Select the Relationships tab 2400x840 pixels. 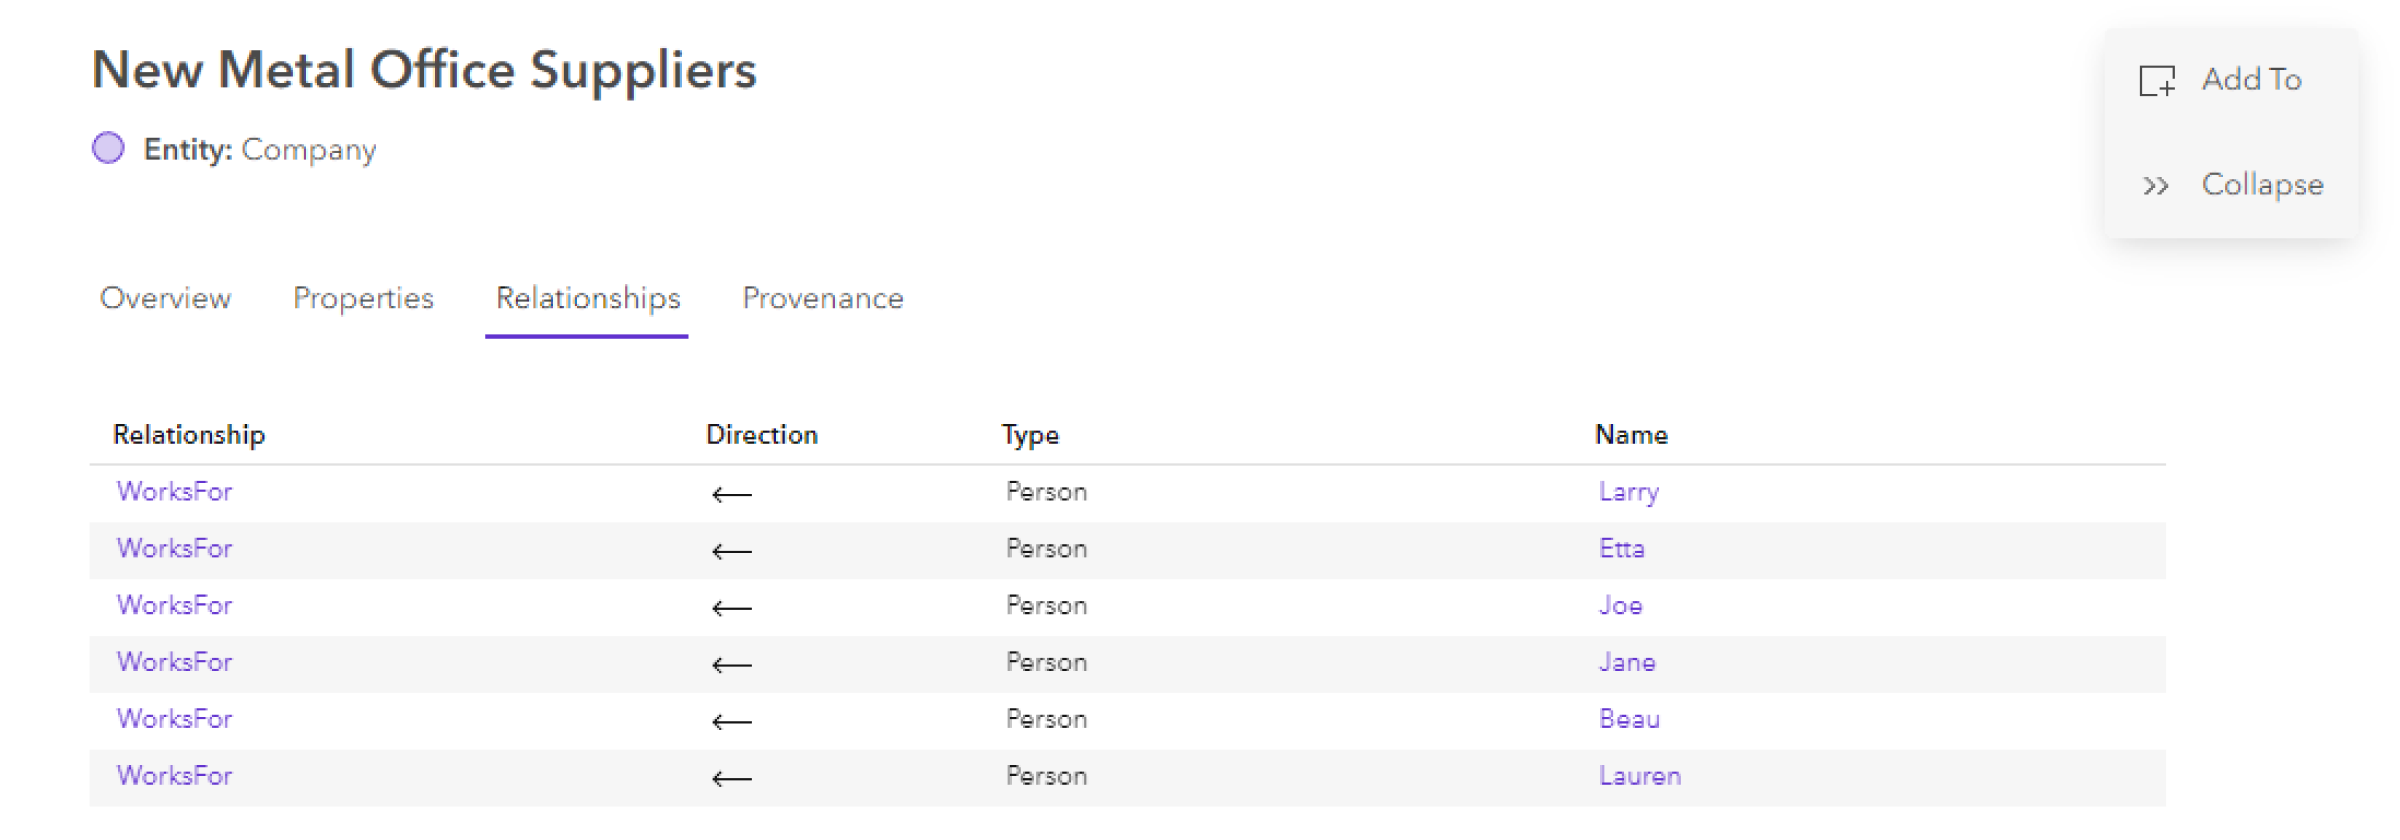[x=587, y=298]
